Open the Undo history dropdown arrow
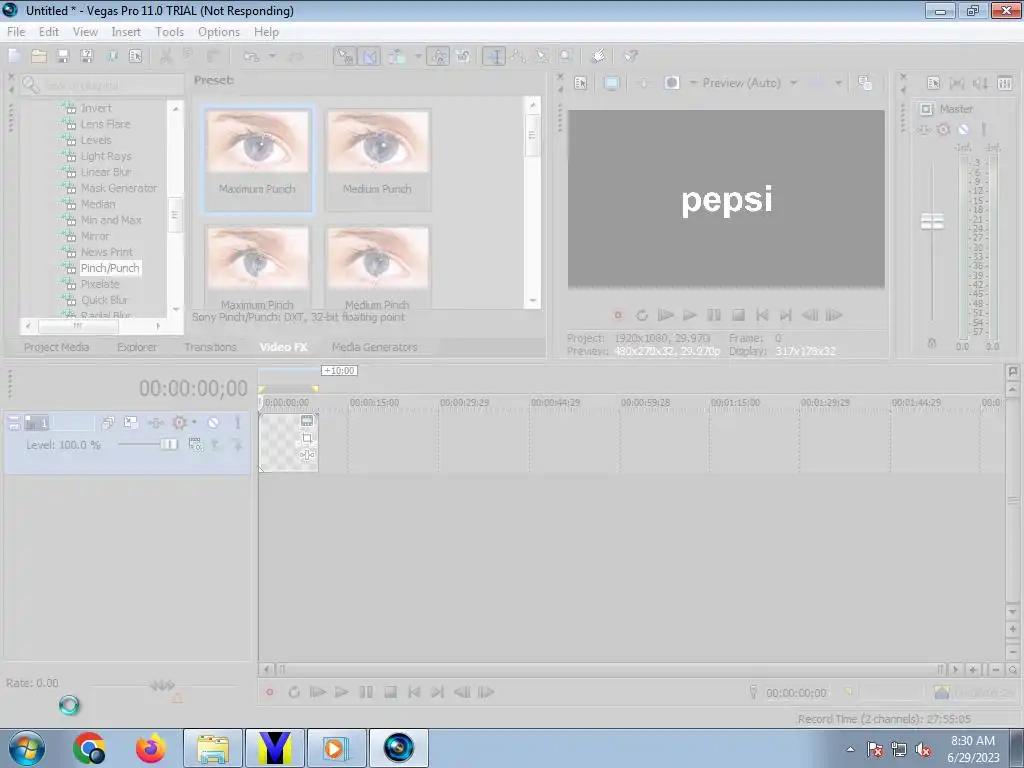Image resolution: width=1024 pixels, height=768 pixels. [272, 56]
